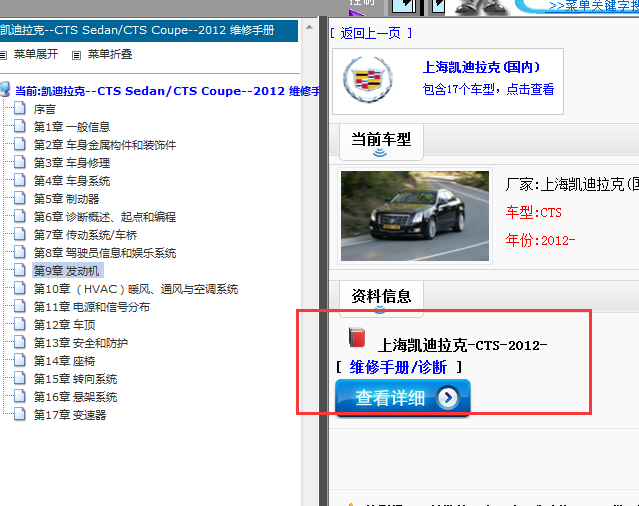Screen dimensions: 639x506
Task: Open 第7章 传动系统/车桥
Action: point(85,235)
